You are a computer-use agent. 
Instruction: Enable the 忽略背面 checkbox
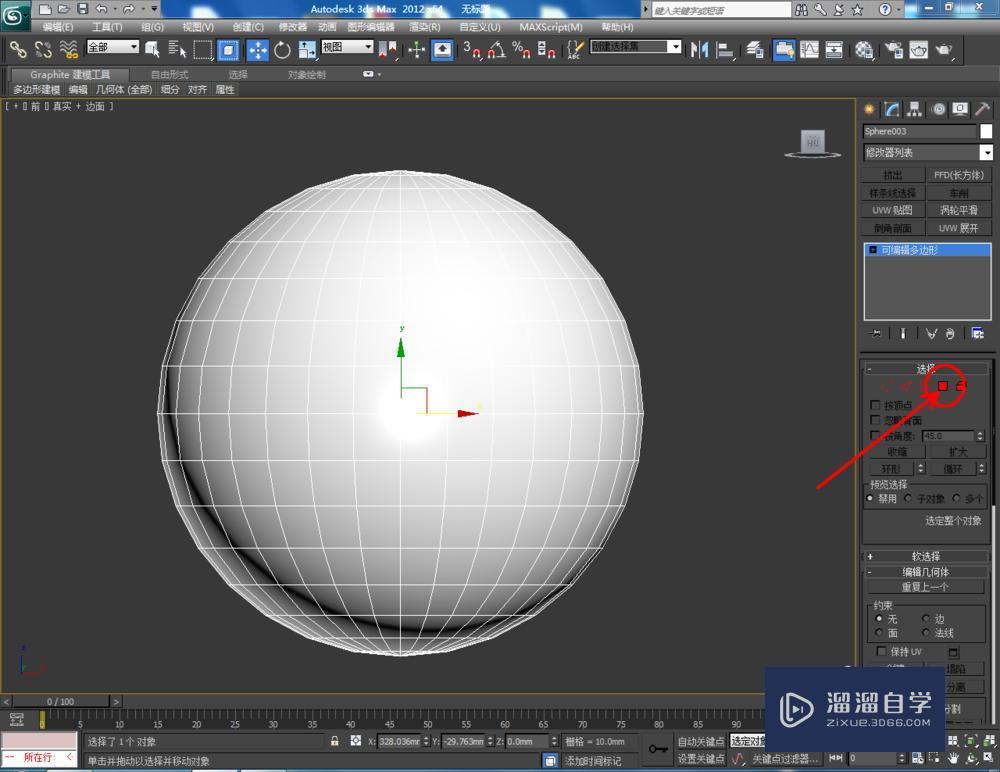(873, 420)
